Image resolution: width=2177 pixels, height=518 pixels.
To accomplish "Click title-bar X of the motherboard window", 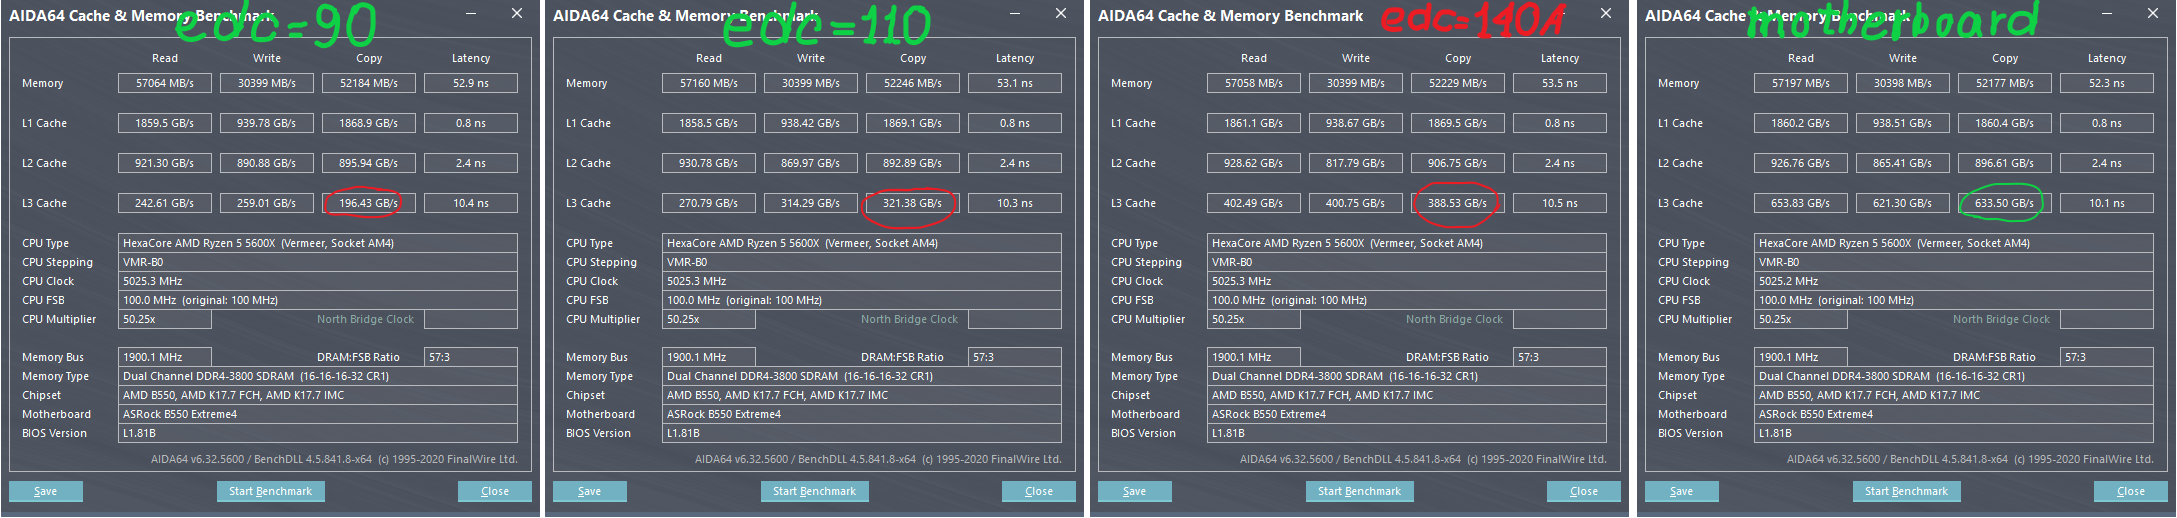I will (x=2153, y=13).
